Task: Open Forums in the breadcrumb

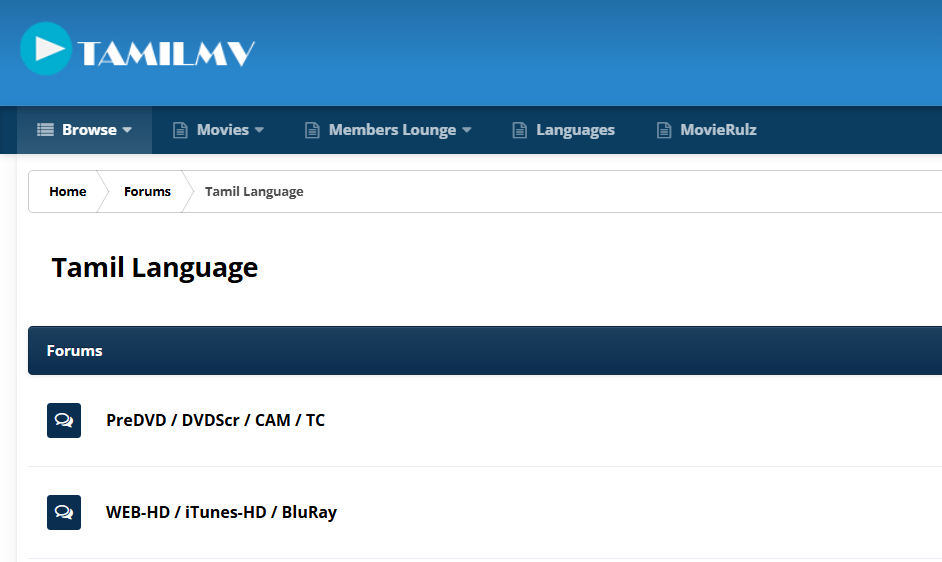Action: (147, 192)
